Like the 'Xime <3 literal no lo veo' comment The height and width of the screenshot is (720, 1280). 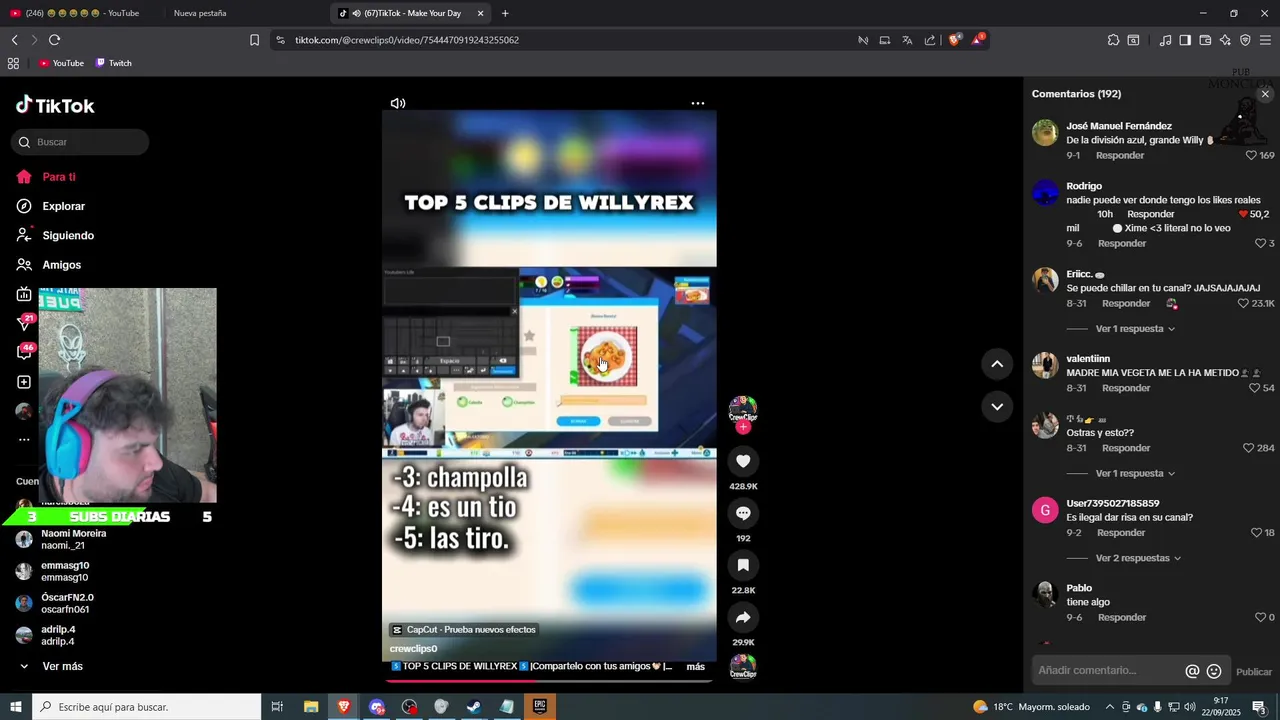tap(1260, 244)
